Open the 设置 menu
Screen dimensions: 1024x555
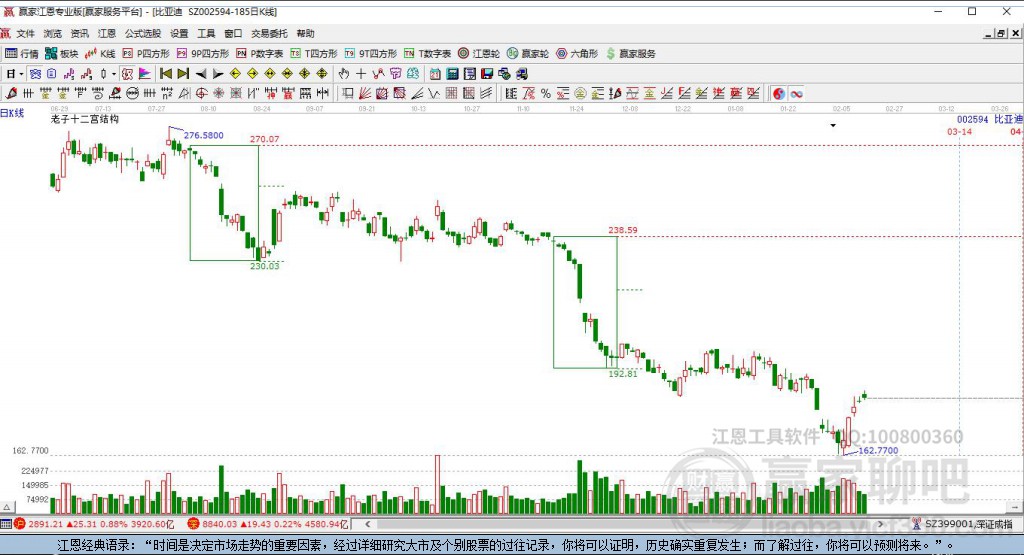[x=179, y=33]
